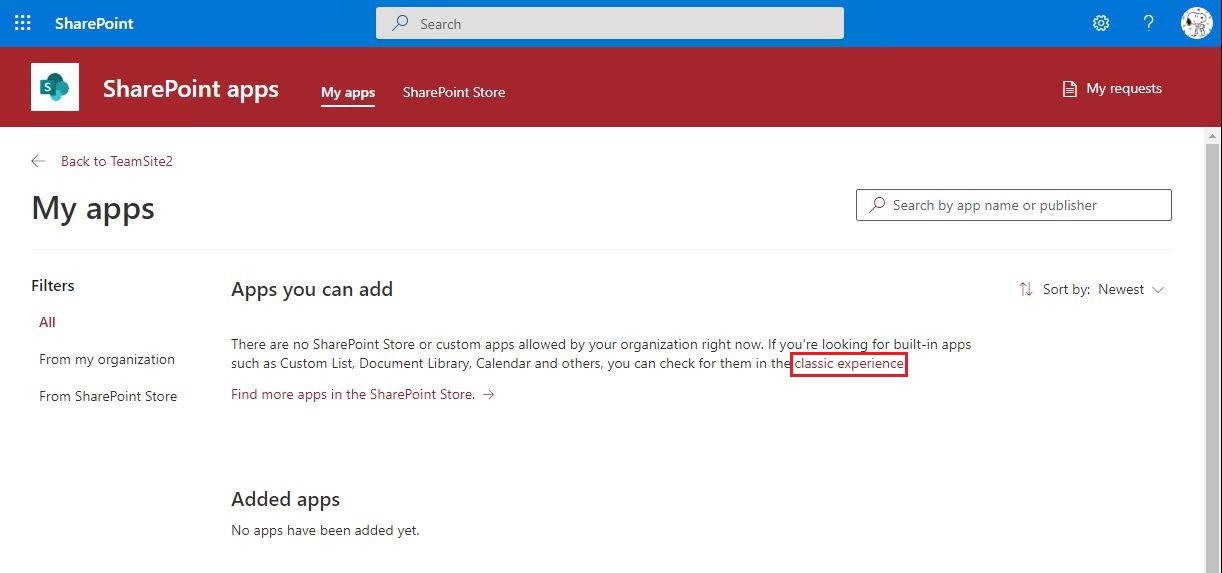Click the No apps have been added yet text

tap(325, 530)
